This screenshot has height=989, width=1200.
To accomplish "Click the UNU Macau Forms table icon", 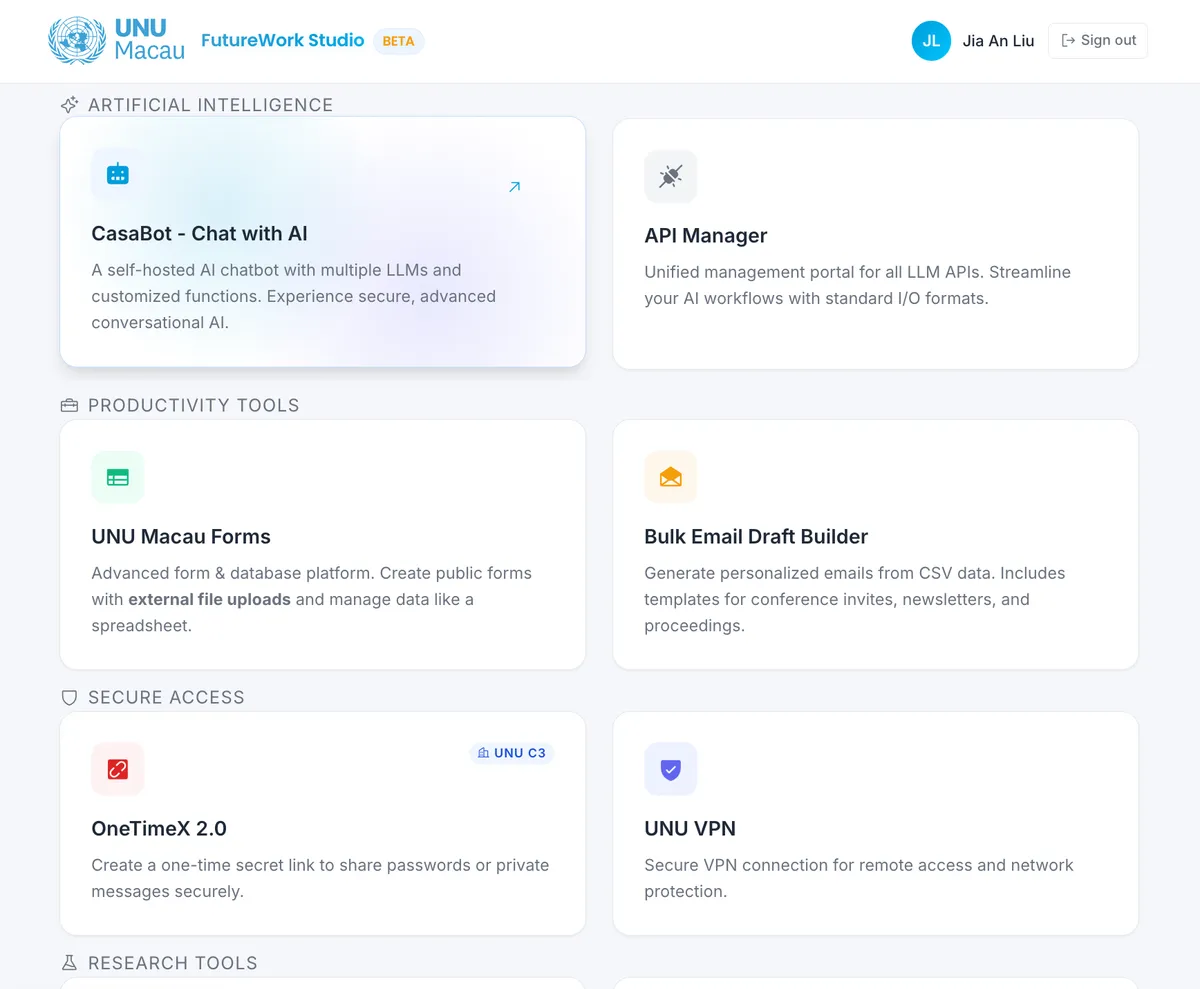I will tap(118, 477).
